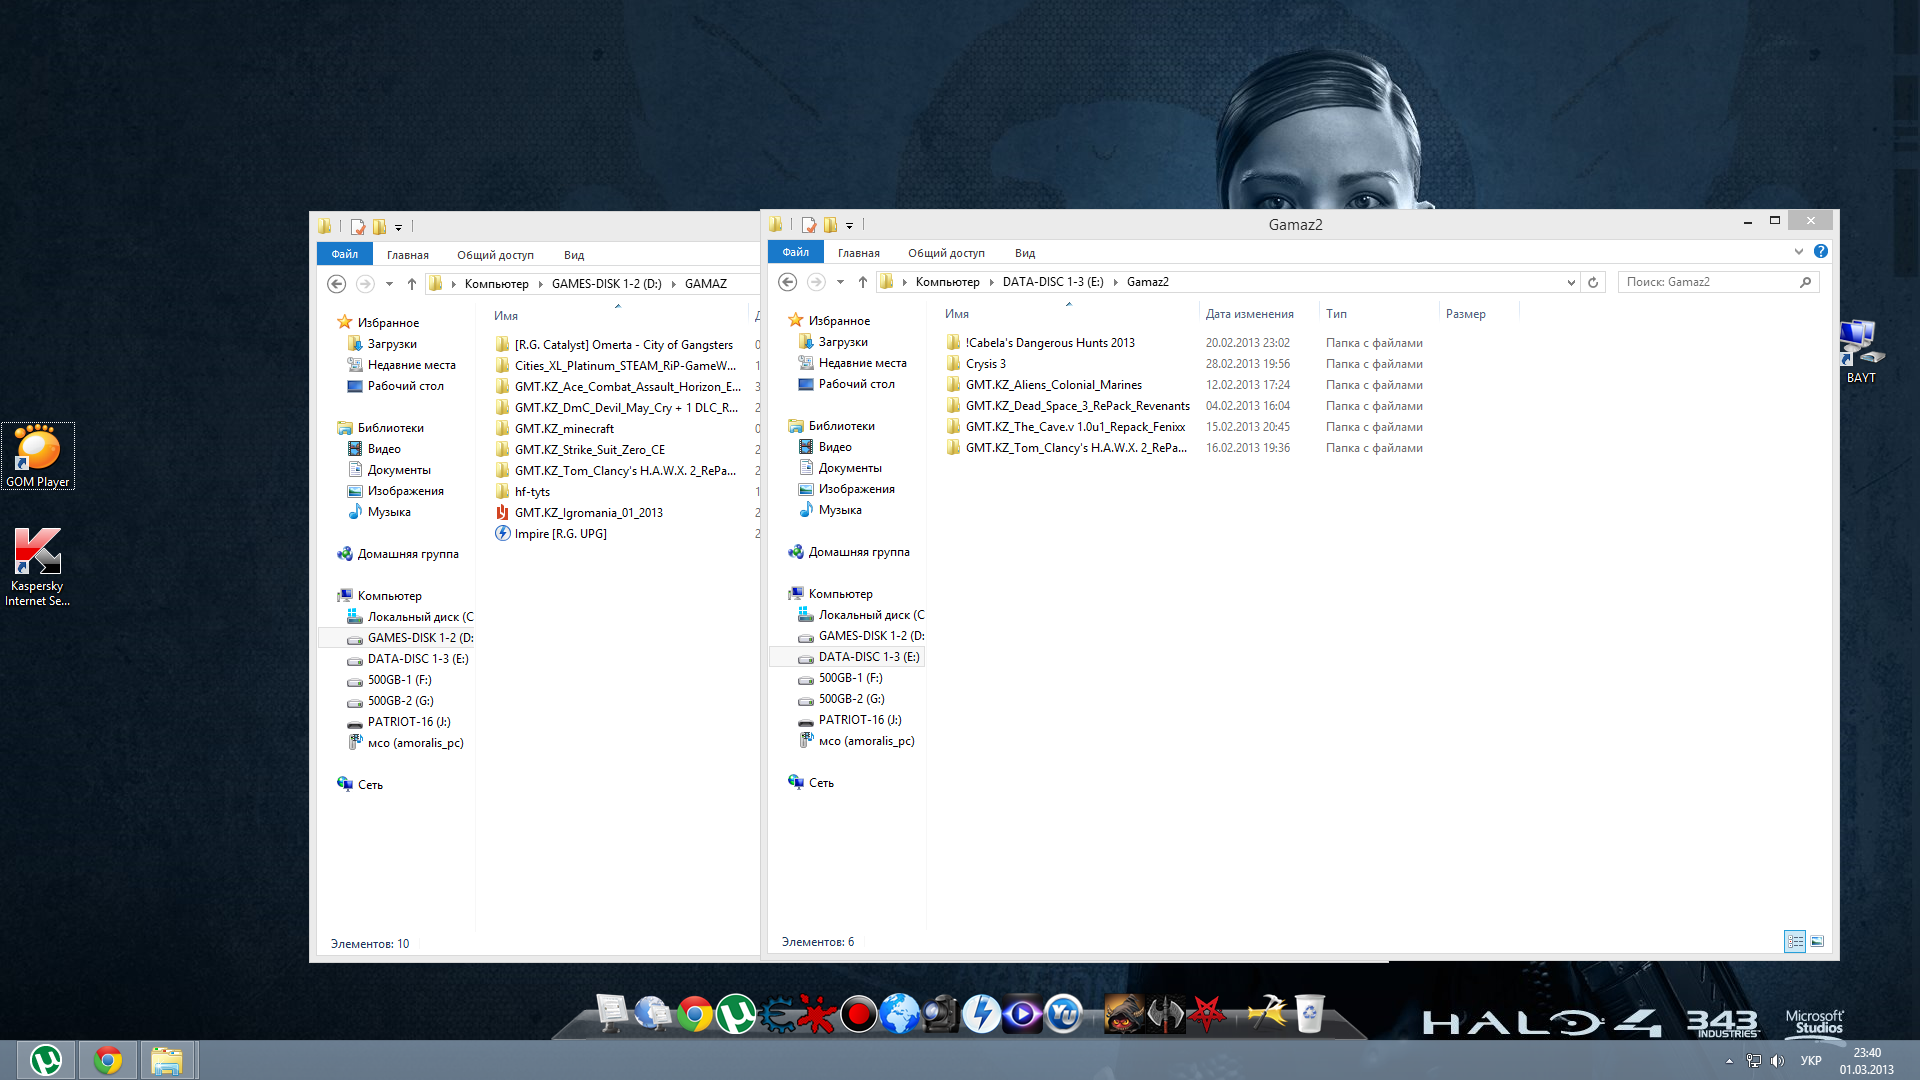Image resolution: width=1920 pixels, height=1080 pixels.
Task: Open Файл tab in GAMAZ window
Action: 345,254
